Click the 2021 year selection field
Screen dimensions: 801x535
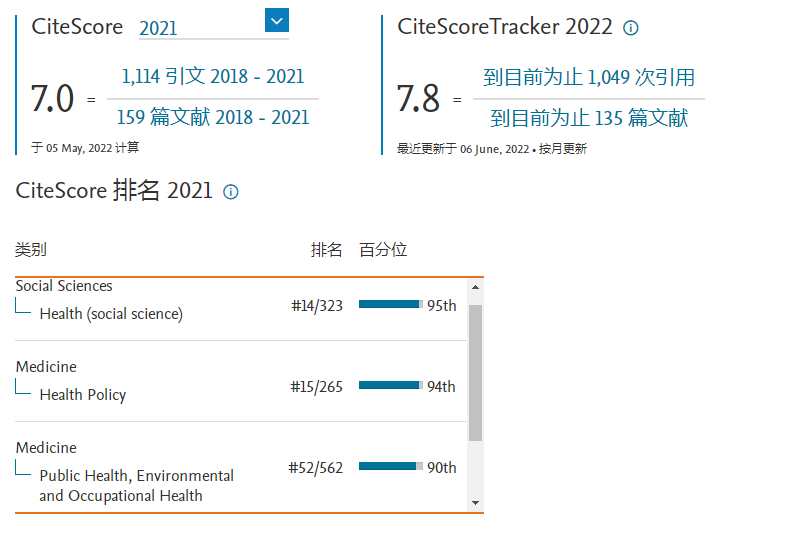coord(214,28)
